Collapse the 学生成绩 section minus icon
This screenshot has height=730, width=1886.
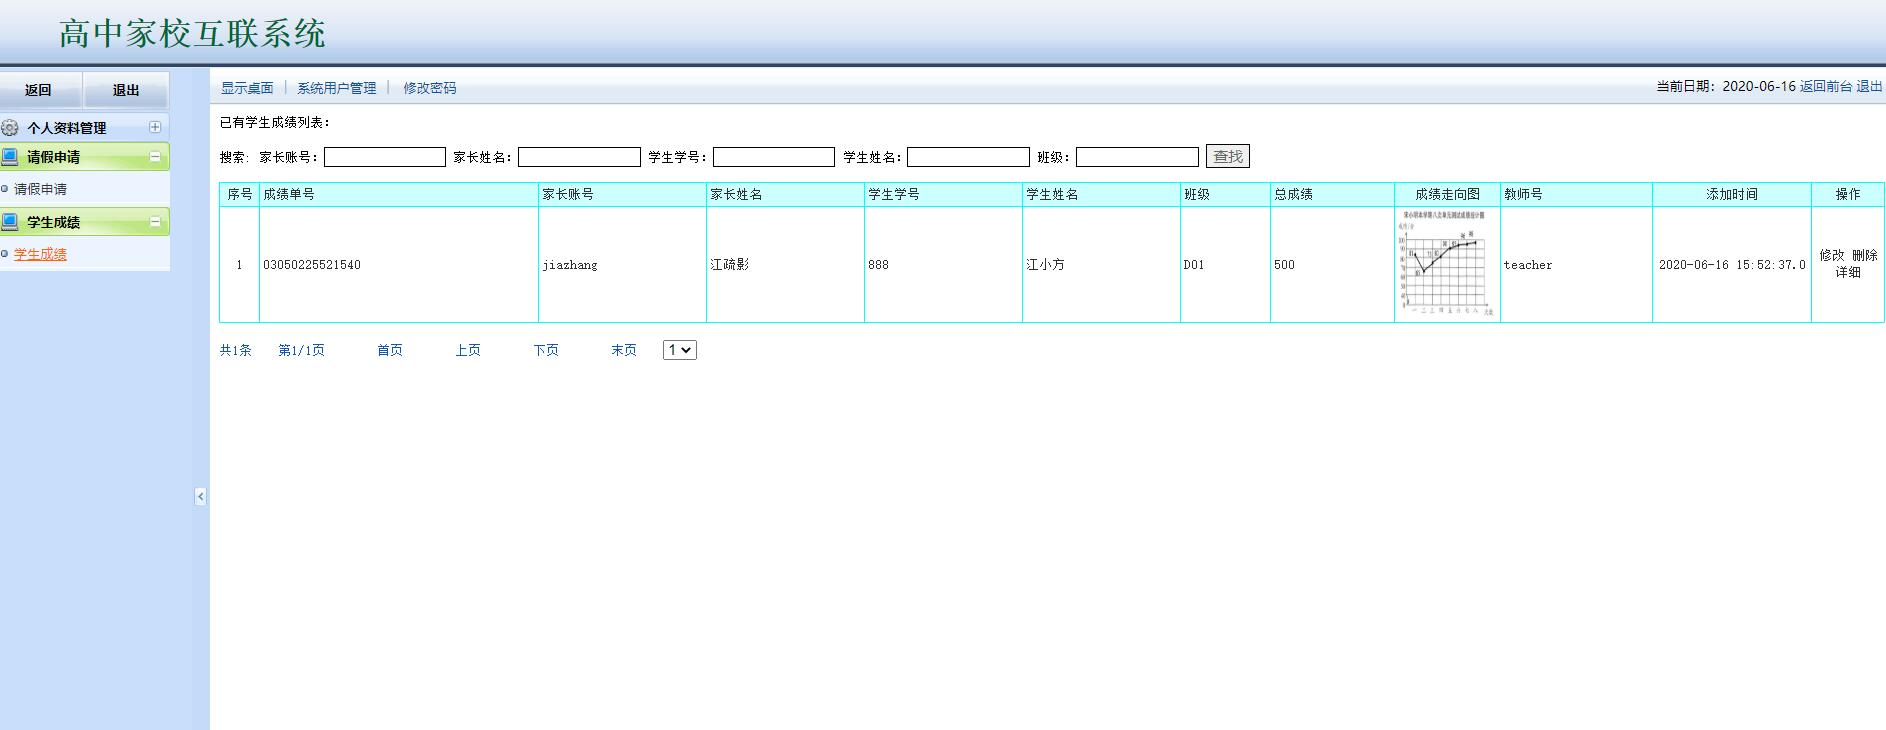pyautogui.click(x=155, y=221)
